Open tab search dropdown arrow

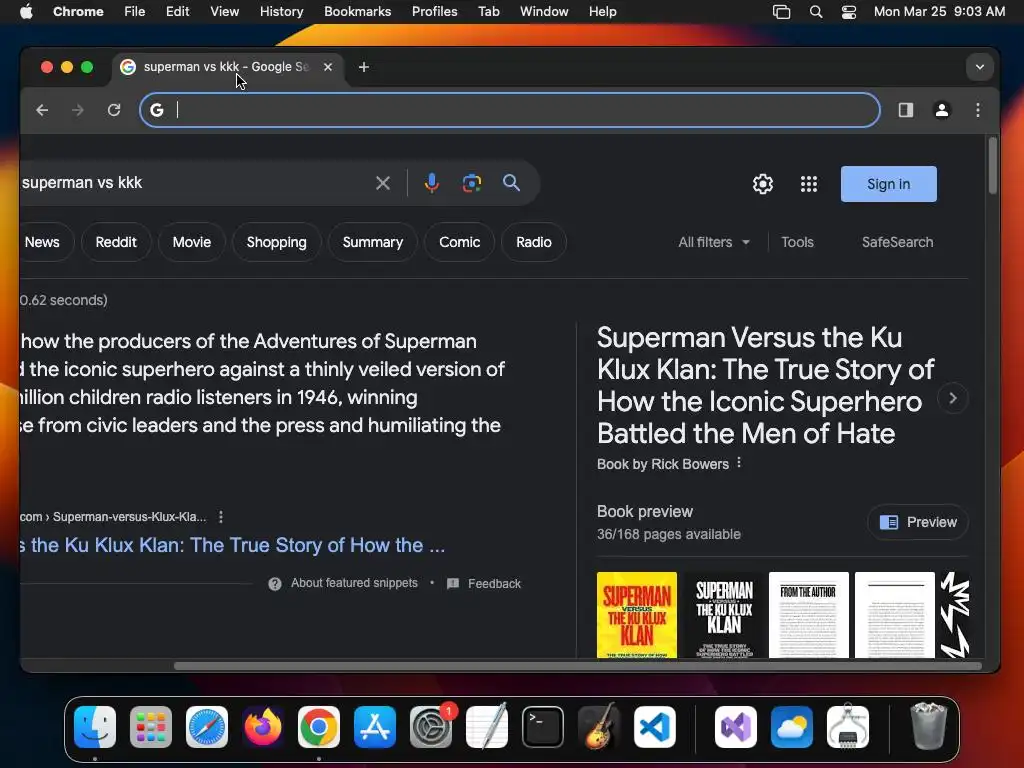(x=980, y=67)
